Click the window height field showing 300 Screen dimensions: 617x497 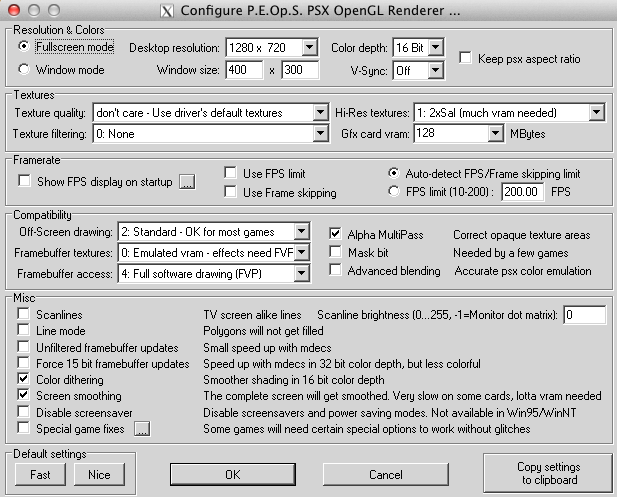[x=300, y=70]
